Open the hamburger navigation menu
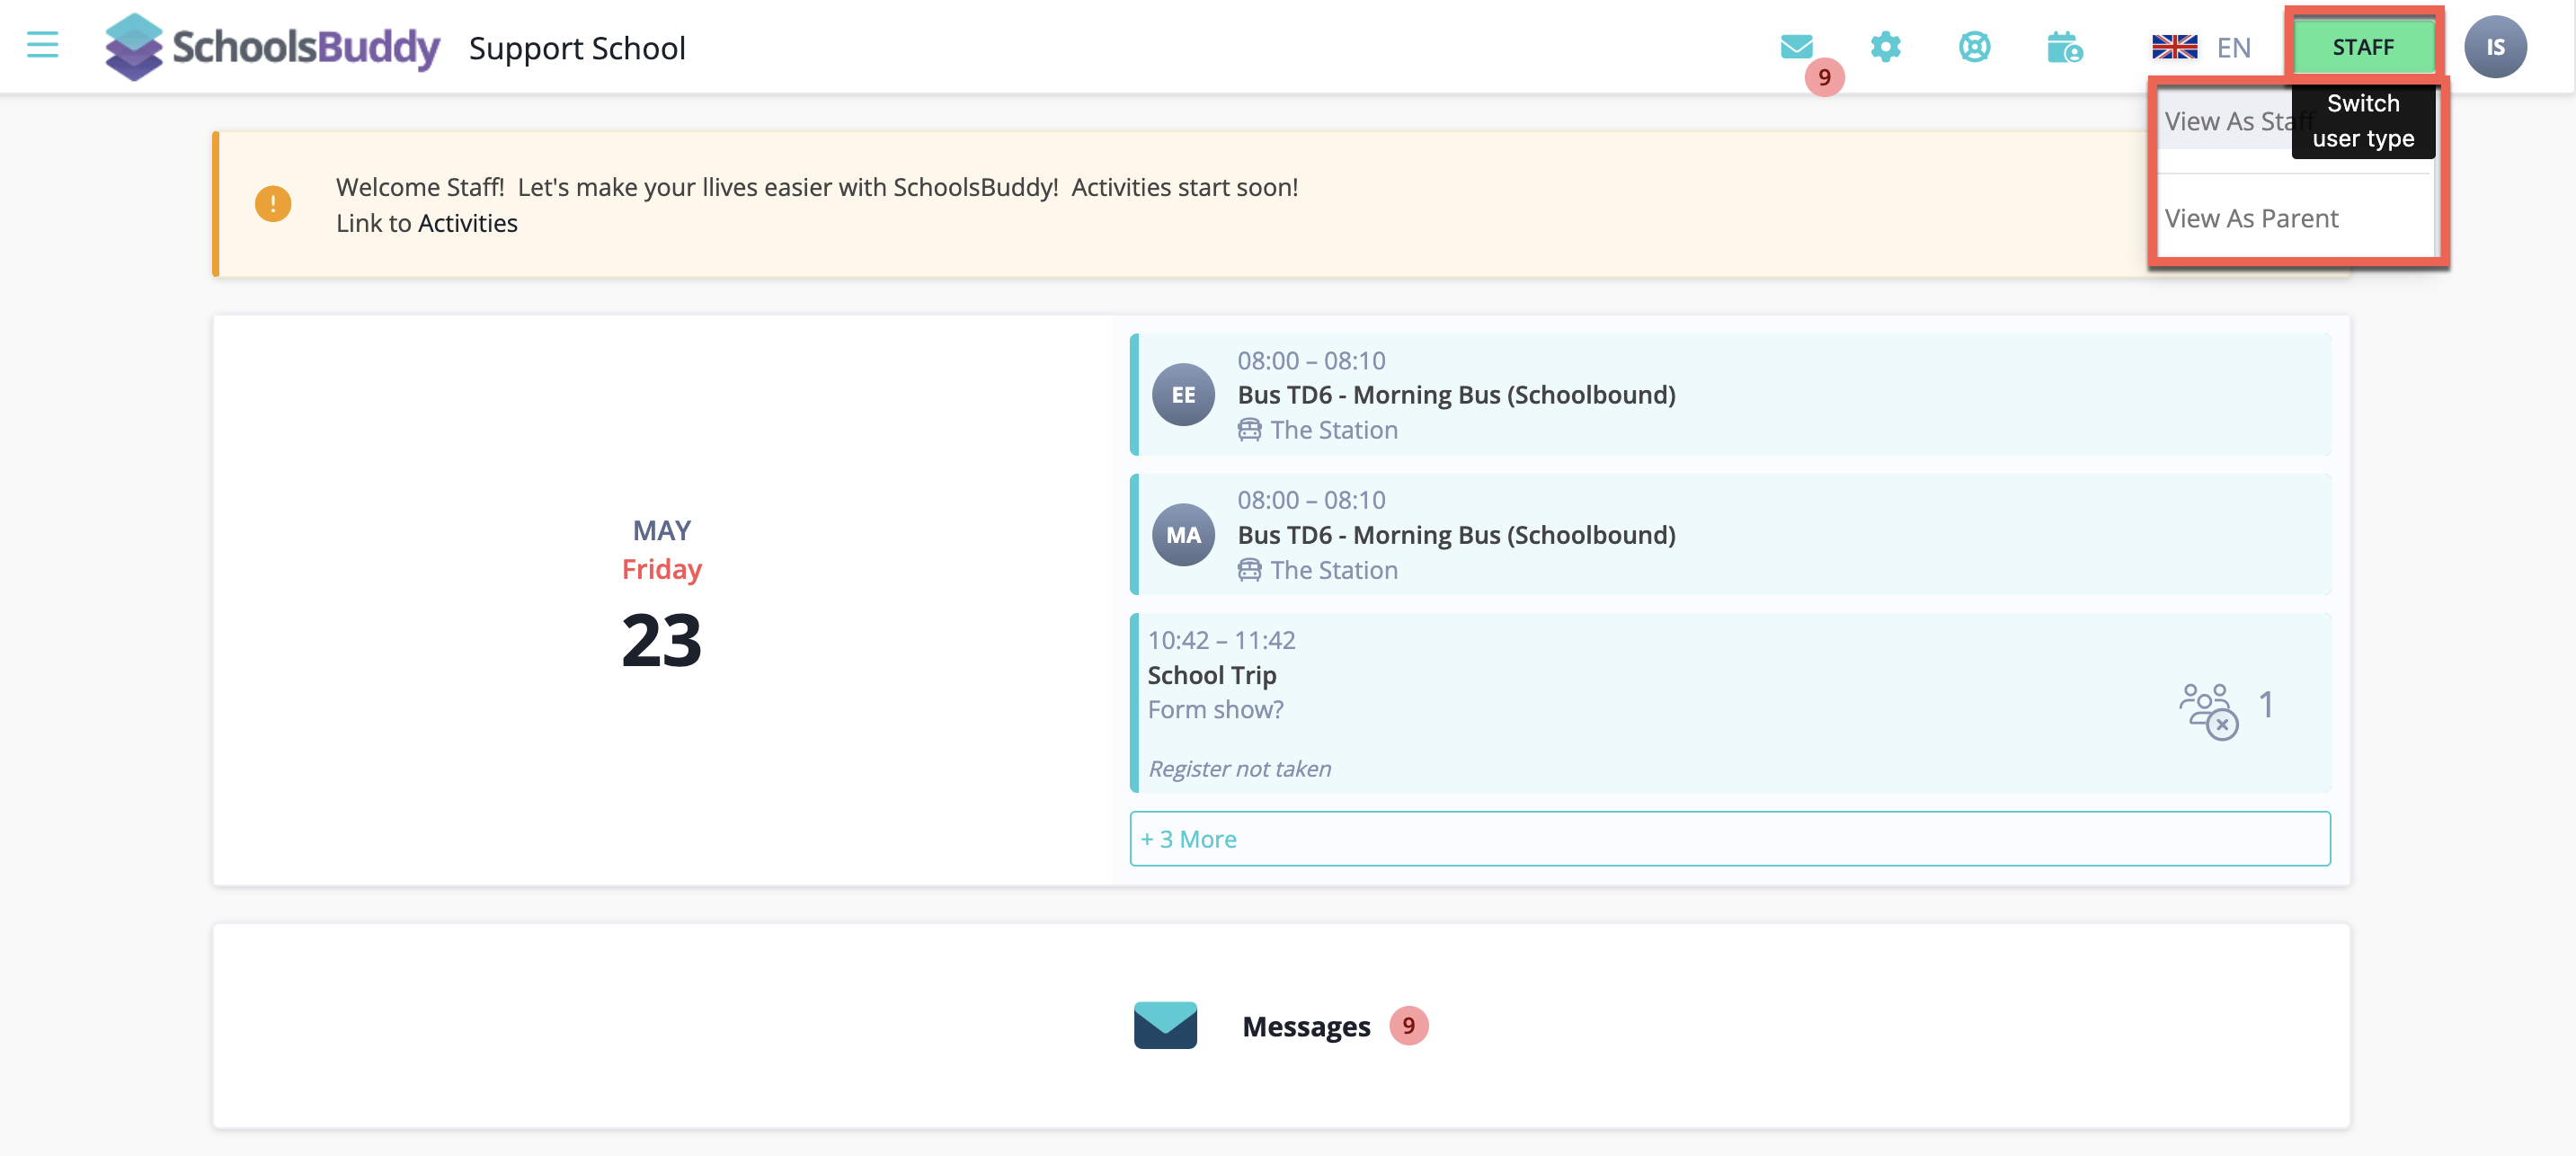Image resolution: width=2576 pixels, height=1156 pixels. point(42,45)
